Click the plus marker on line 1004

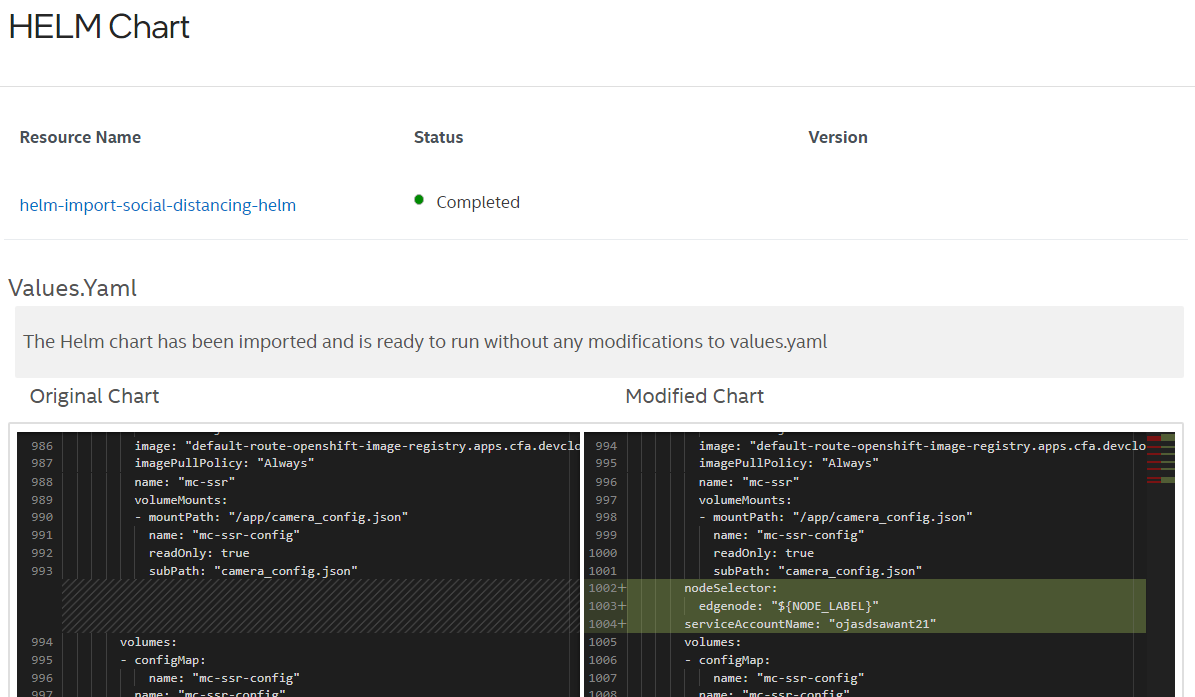coord(622,625)
